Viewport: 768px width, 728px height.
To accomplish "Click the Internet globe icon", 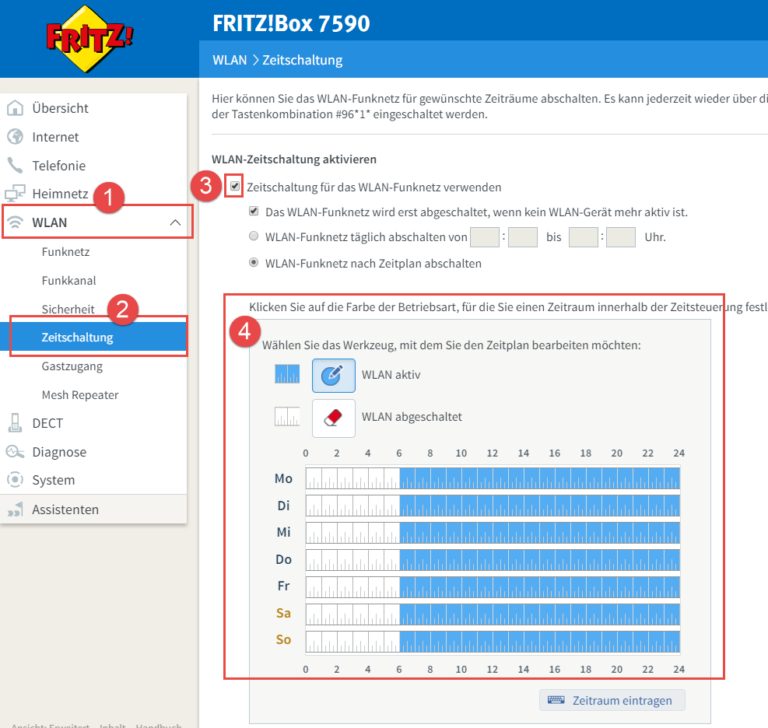I will coord(15,137).
